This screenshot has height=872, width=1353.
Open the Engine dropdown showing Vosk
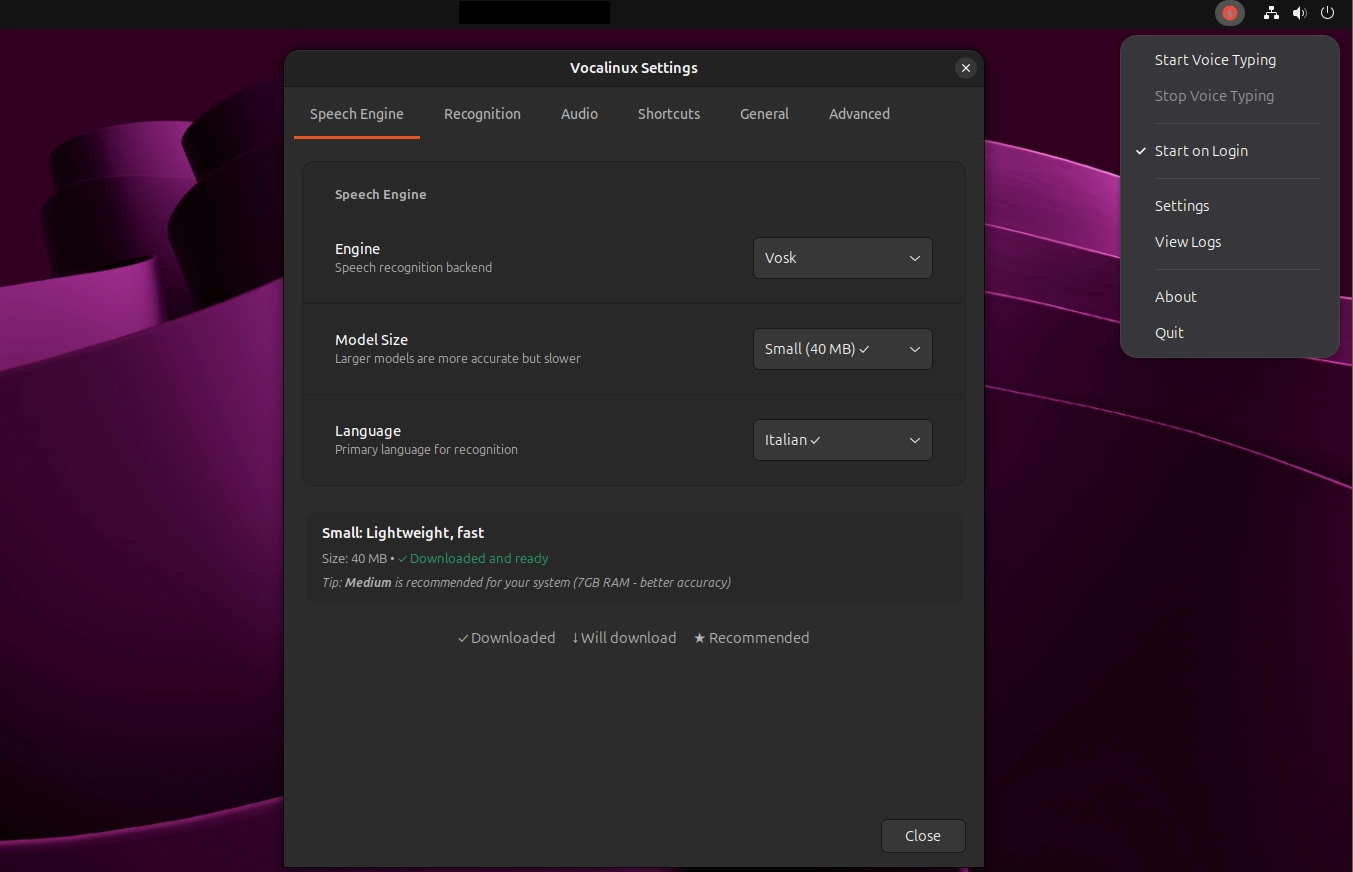pos(843,258)
